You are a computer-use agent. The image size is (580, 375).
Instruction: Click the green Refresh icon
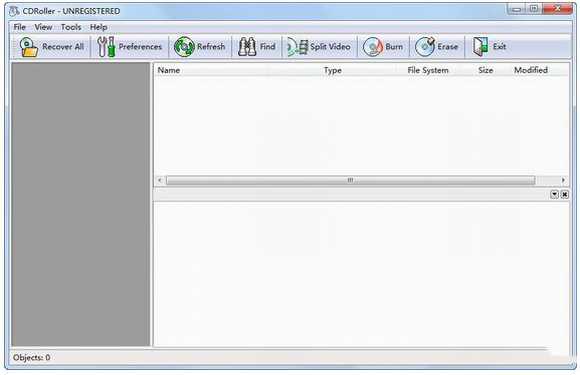pos(184,47)
